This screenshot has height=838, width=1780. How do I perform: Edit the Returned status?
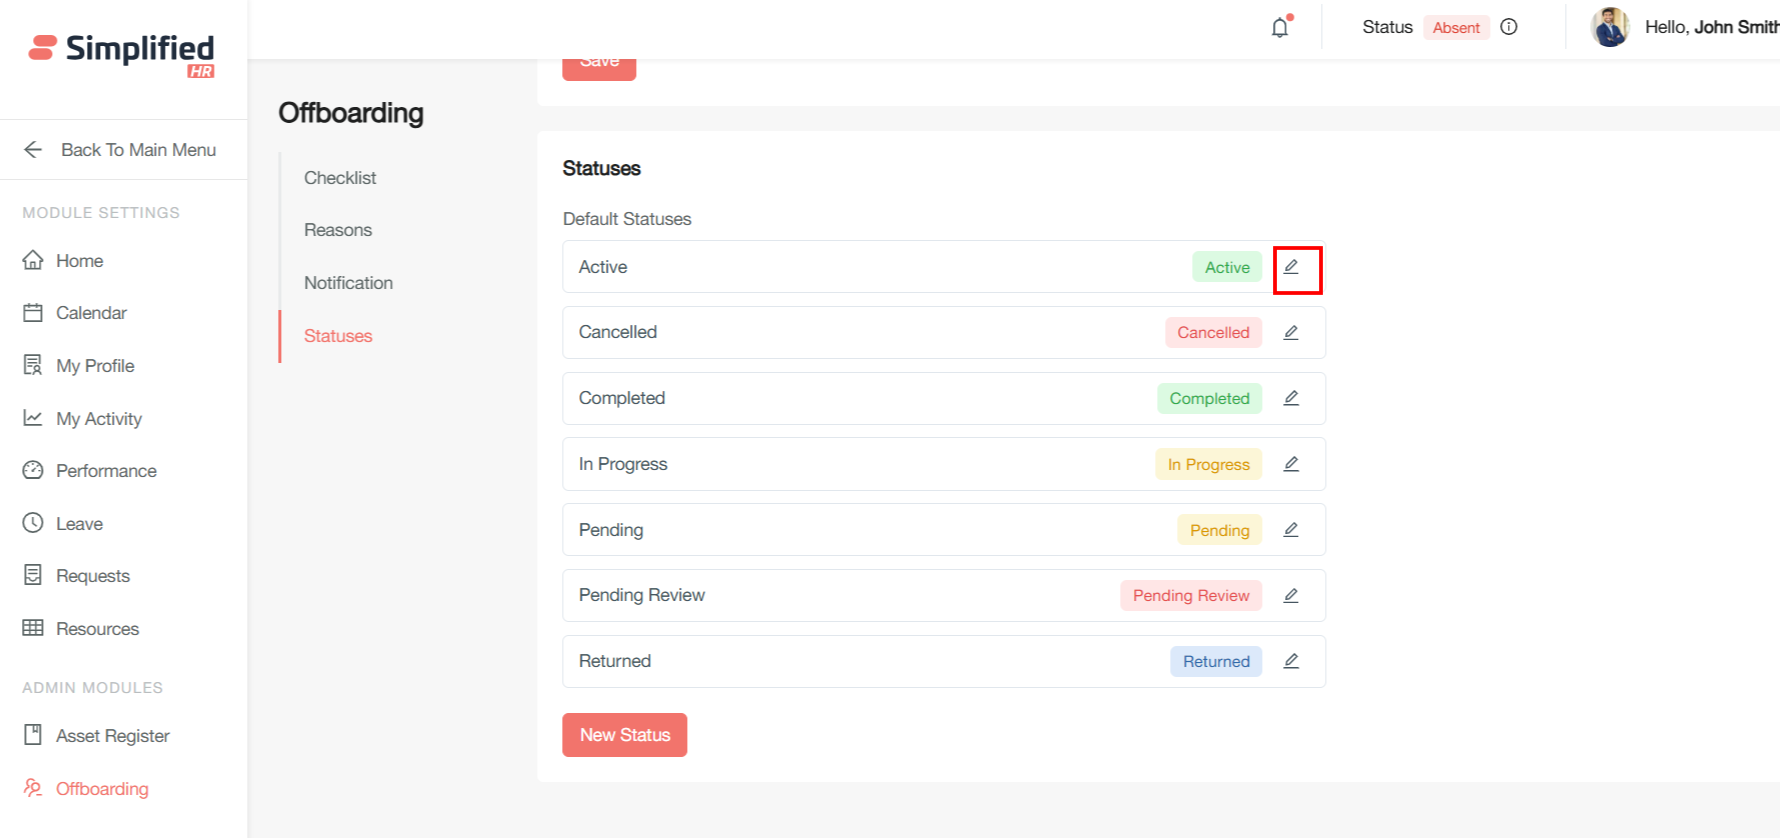point(1291,661)
